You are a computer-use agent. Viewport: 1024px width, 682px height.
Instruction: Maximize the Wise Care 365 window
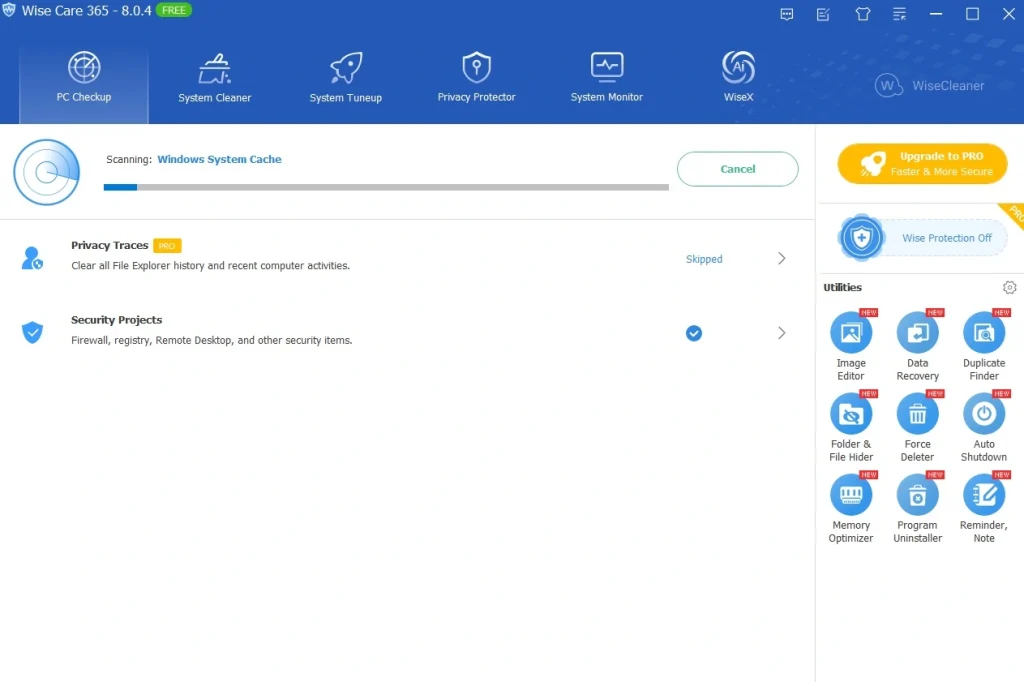[972, 14]
